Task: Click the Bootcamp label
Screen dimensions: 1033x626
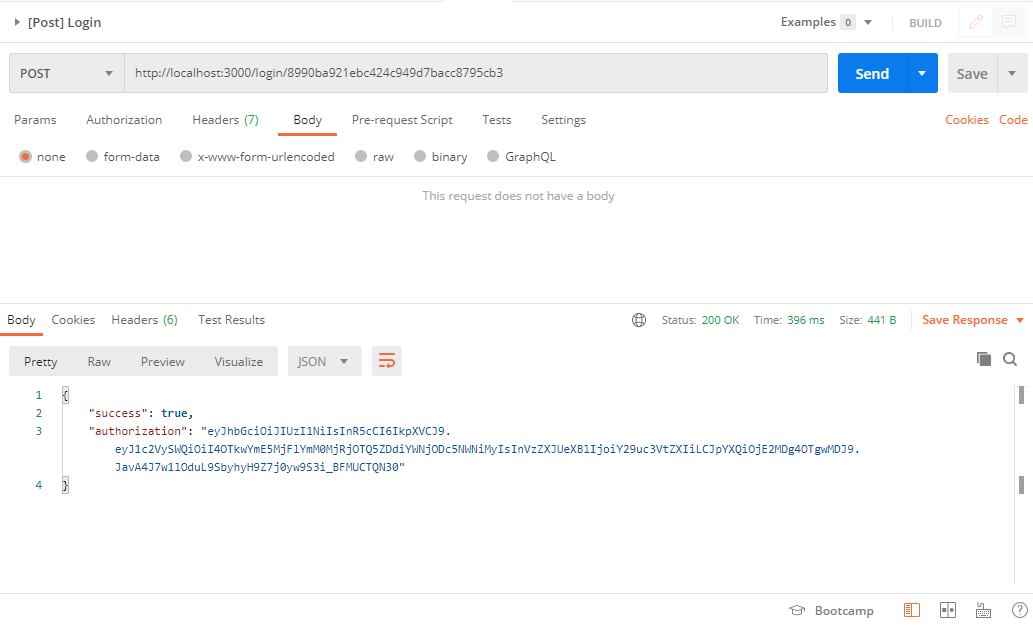Action: tap(844, 611)
